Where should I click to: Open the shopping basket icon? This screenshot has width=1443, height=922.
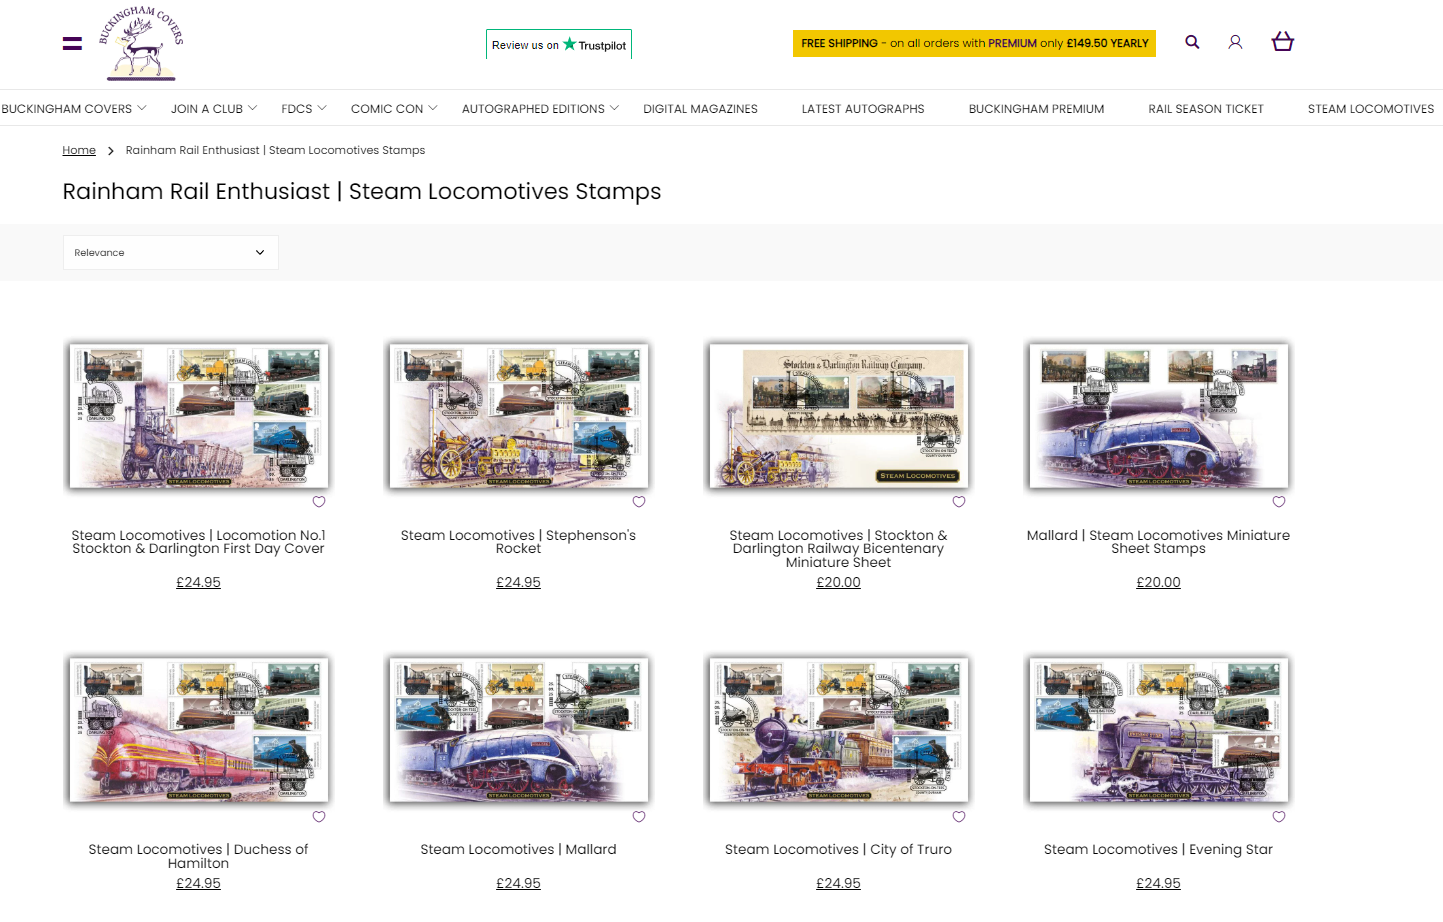pyautogui.click(x=1282, y=42)
